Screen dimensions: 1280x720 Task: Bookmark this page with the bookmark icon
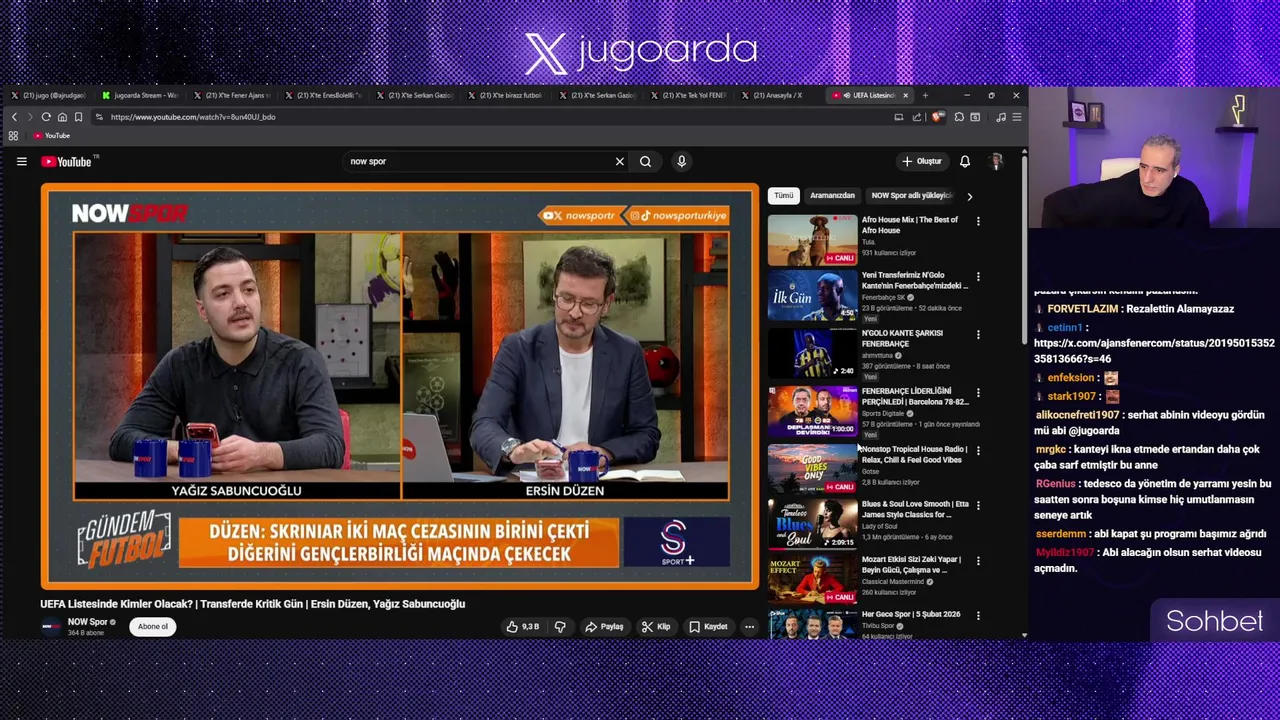click(x=78, y=117)
